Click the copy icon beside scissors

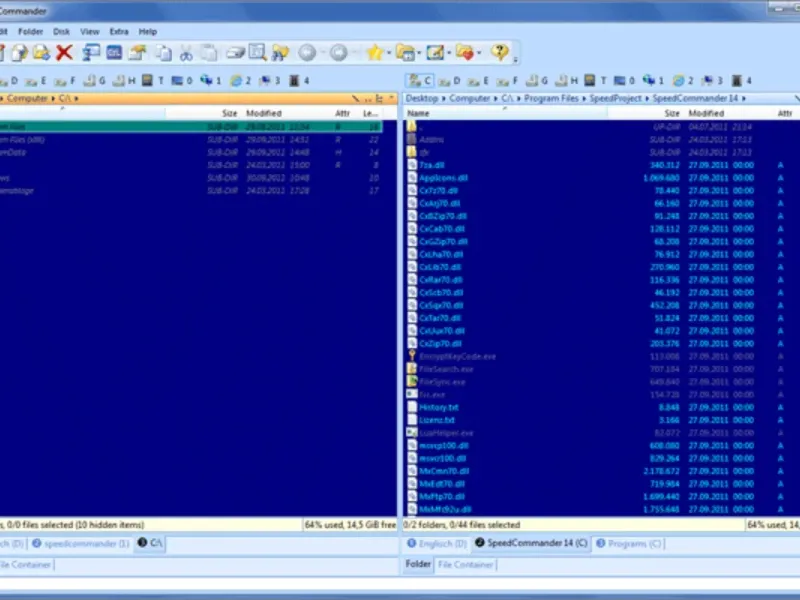click(x=163, y=53)
